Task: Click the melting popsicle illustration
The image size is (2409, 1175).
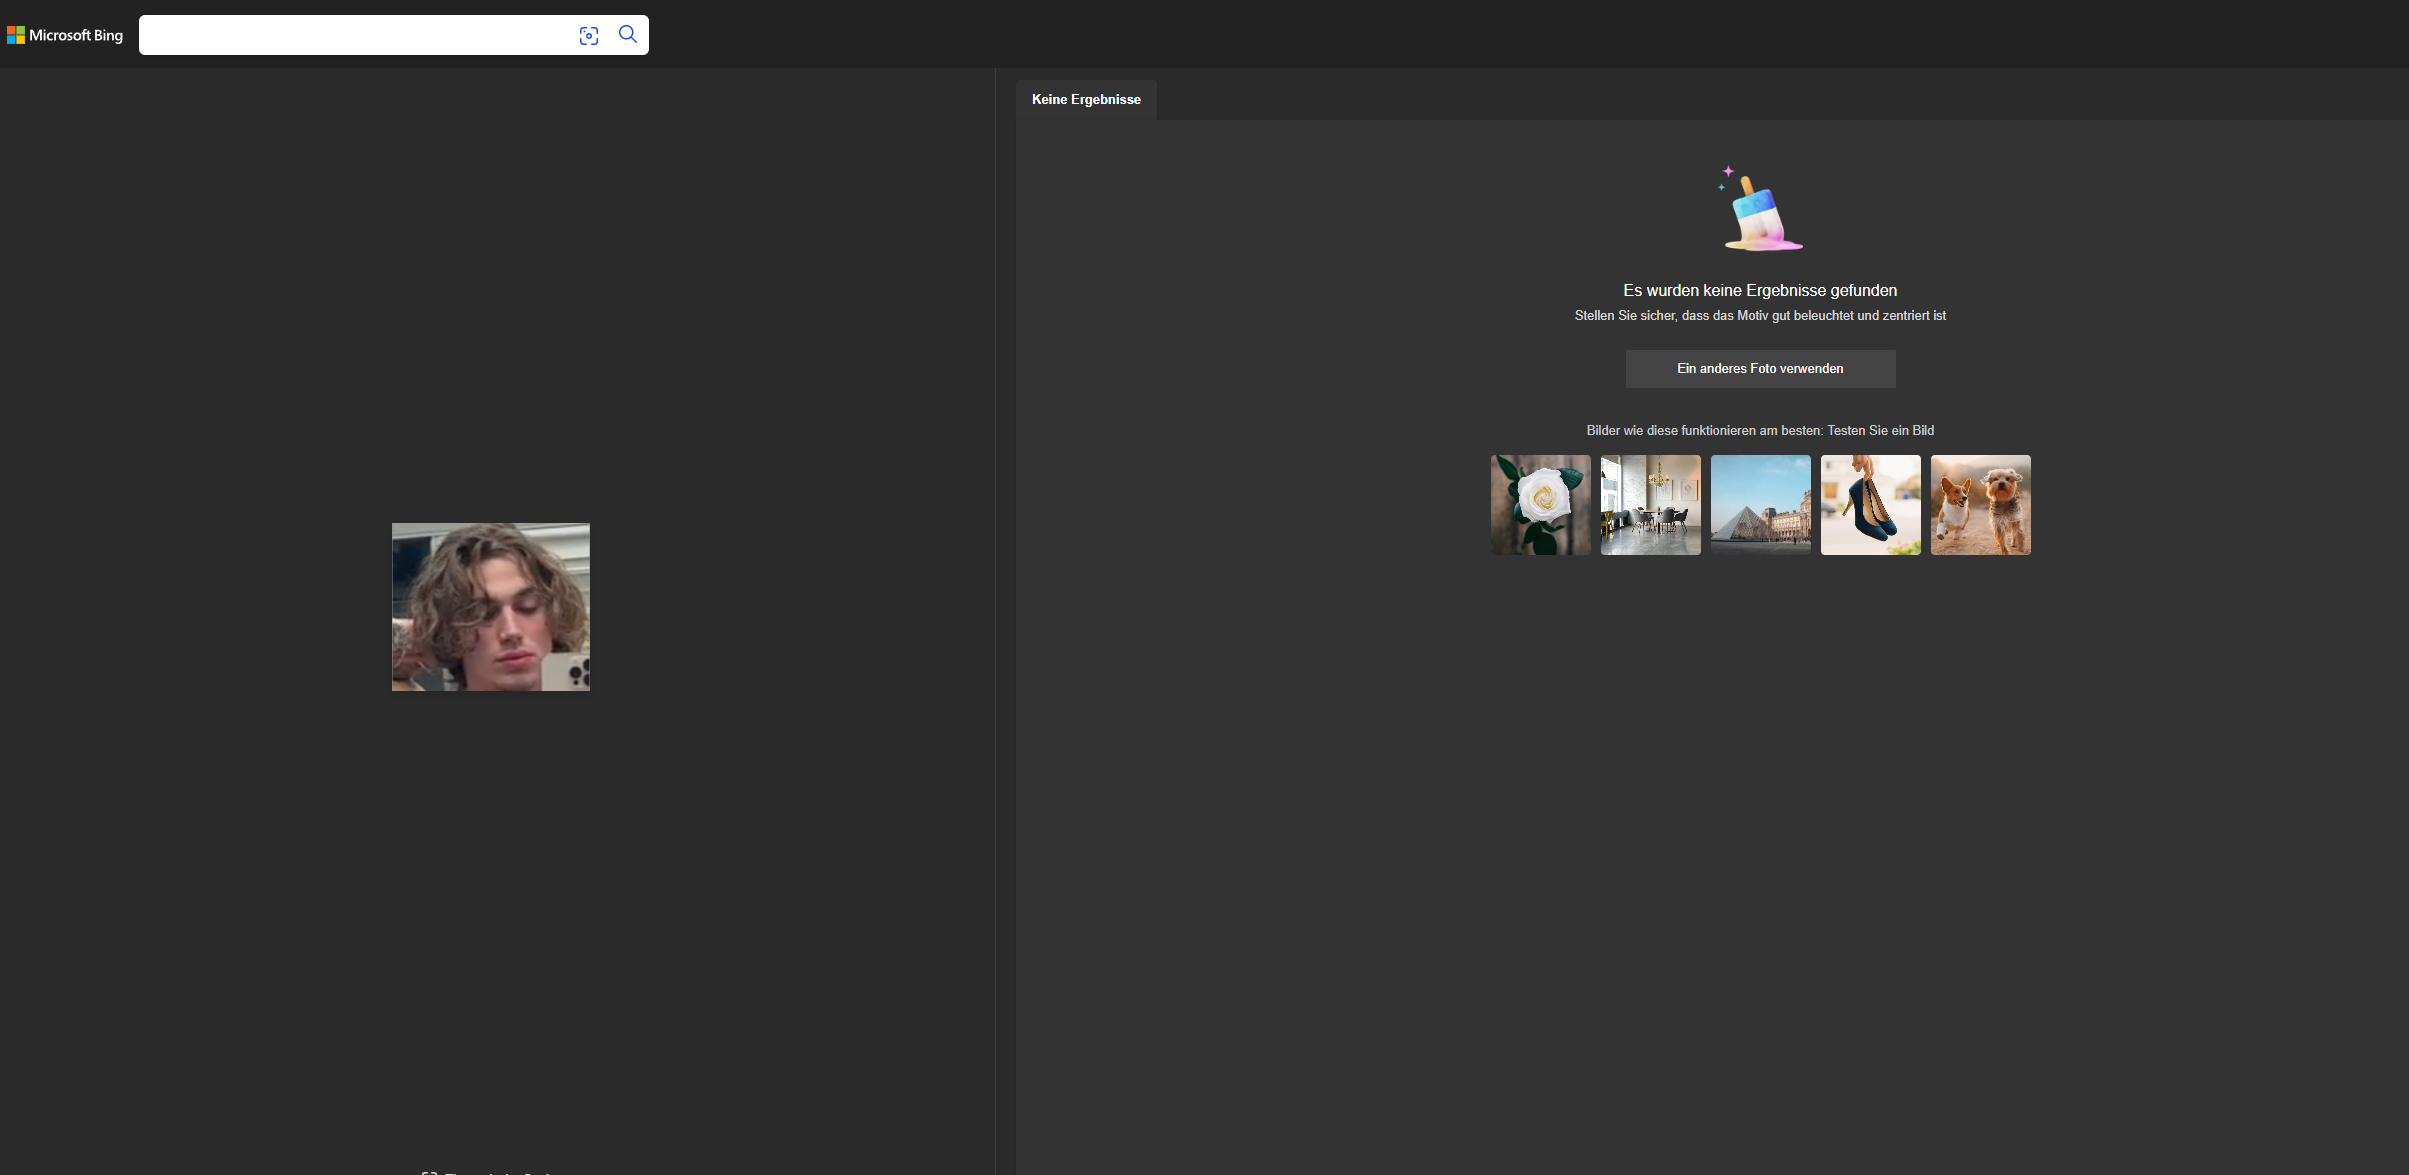Action: click(1762, 209)
